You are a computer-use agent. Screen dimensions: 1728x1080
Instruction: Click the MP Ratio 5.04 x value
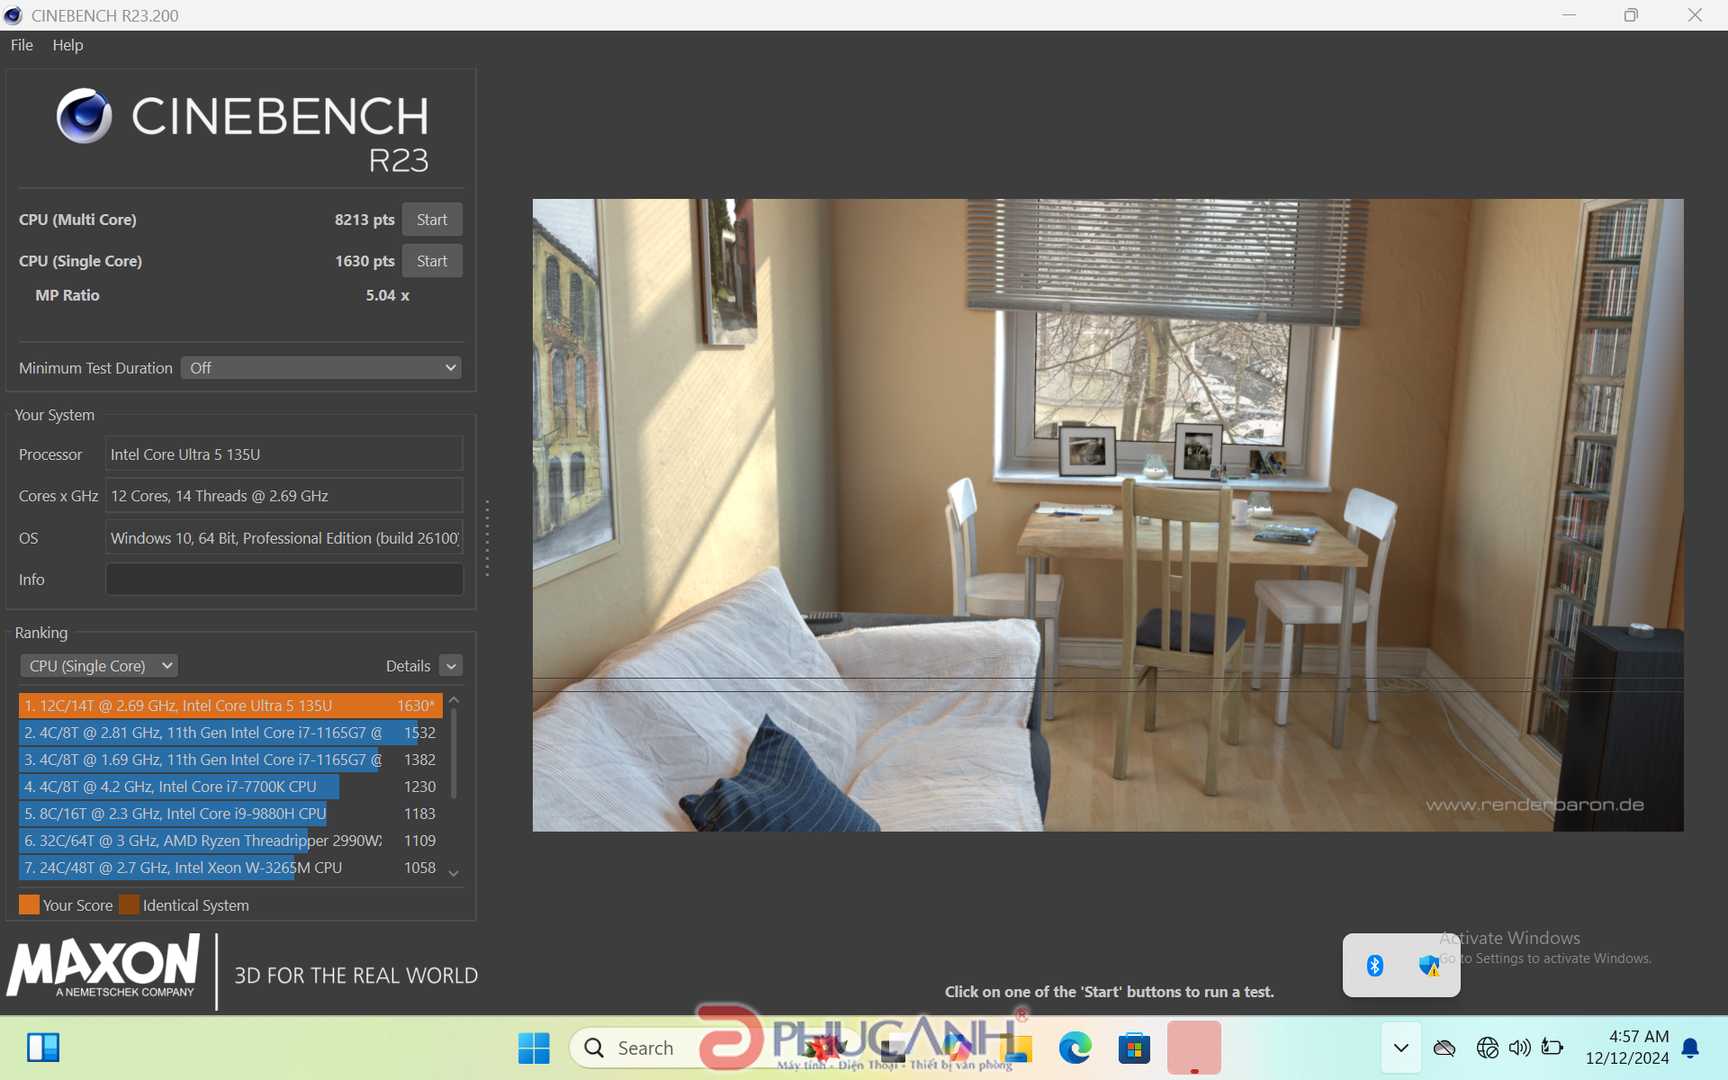click(387, 295)
